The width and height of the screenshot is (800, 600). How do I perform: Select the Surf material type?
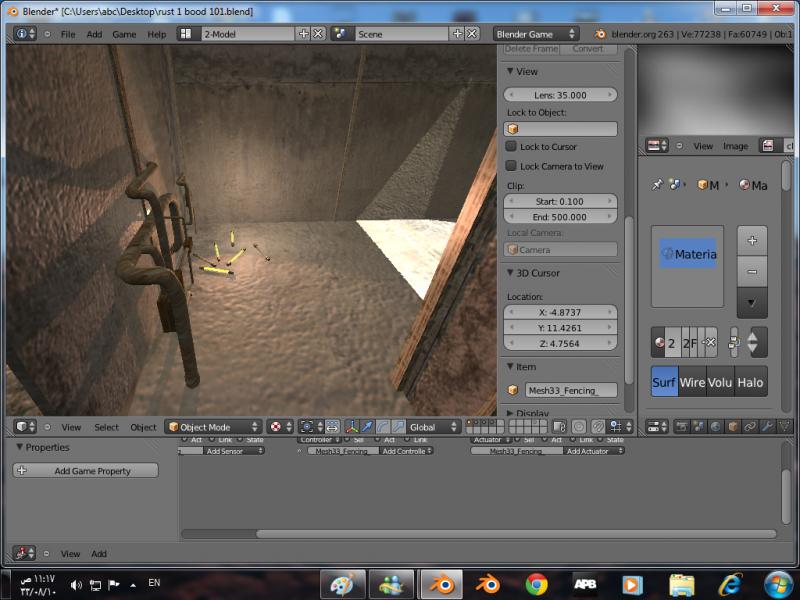[664, 382]
